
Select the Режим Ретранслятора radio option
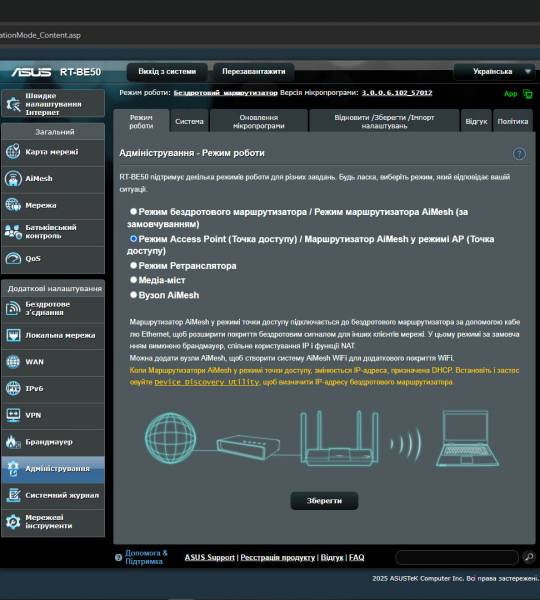(x=133, y=265)
